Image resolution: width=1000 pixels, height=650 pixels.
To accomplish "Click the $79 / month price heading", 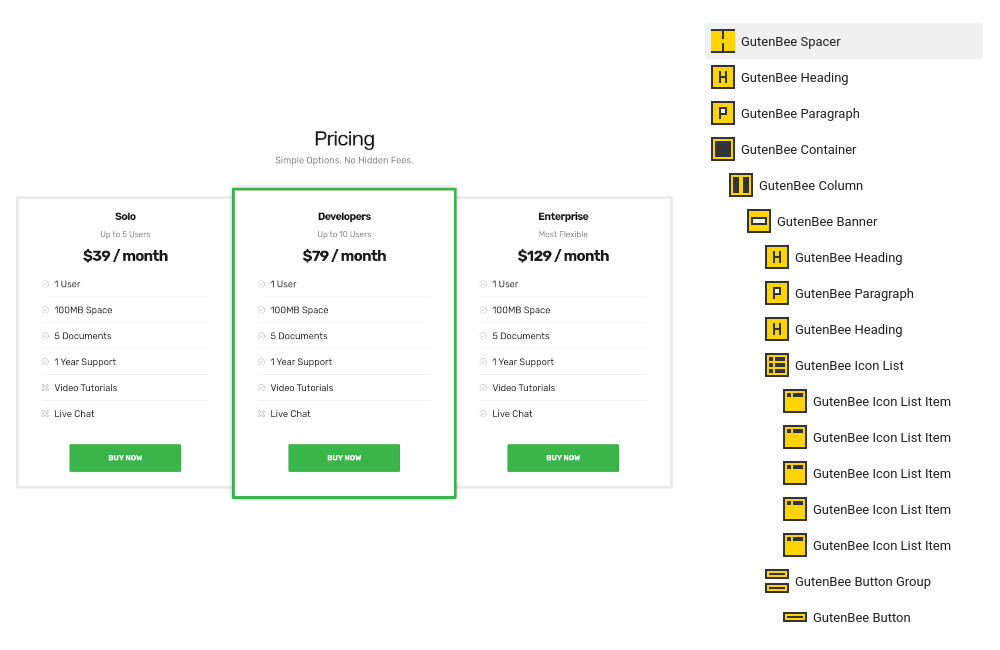I will click(344, 256).
